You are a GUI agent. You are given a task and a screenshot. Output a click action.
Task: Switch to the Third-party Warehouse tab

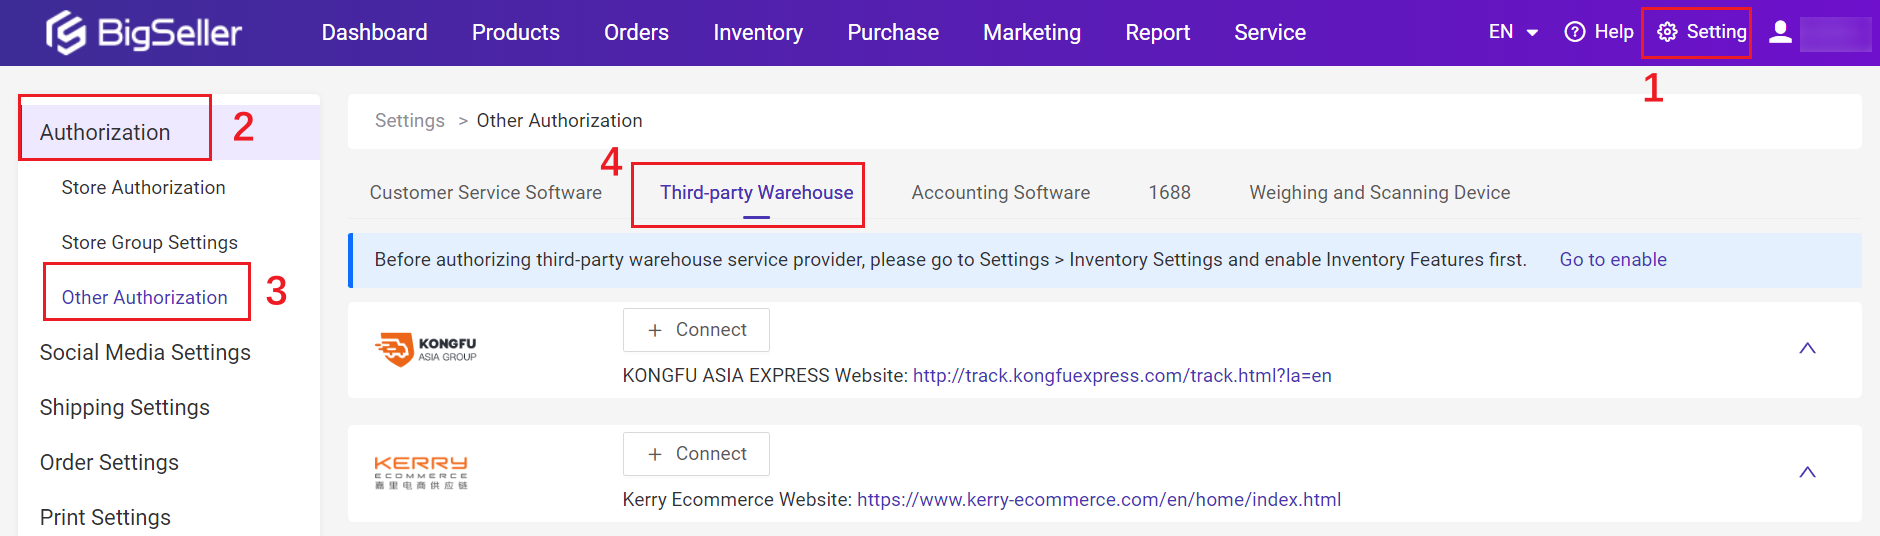pos(756,192)
